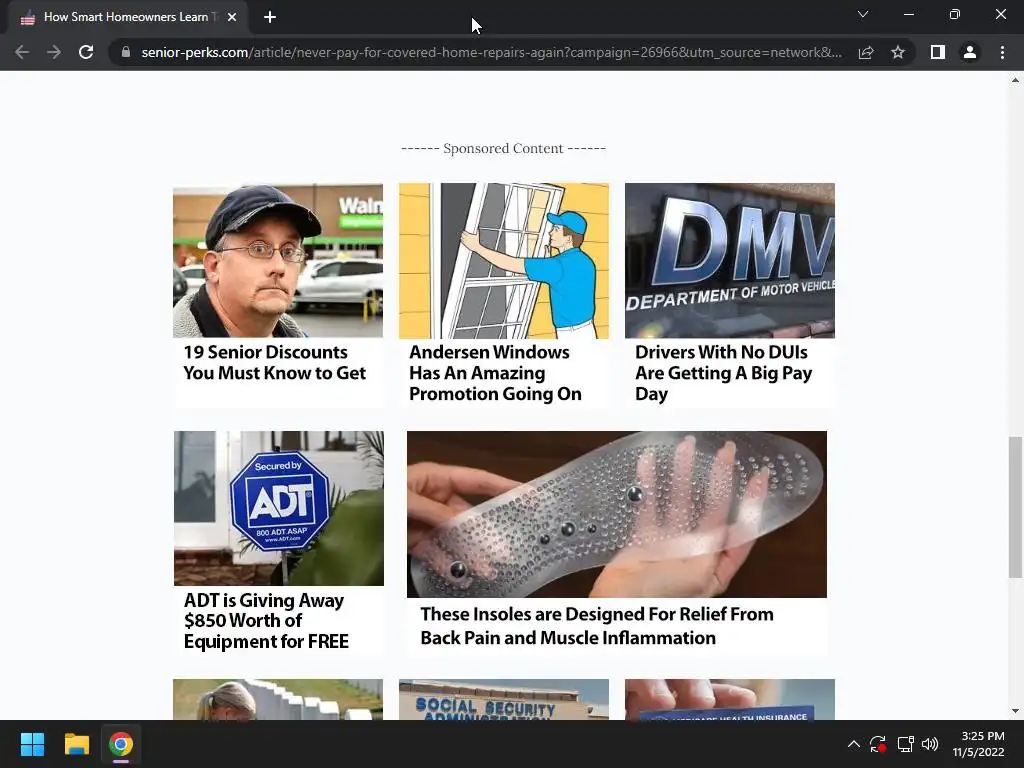Viewport: 1024px width, 768px height.
Task: Click Chrome icon in taskbar
Action: (x=121, y=744)
